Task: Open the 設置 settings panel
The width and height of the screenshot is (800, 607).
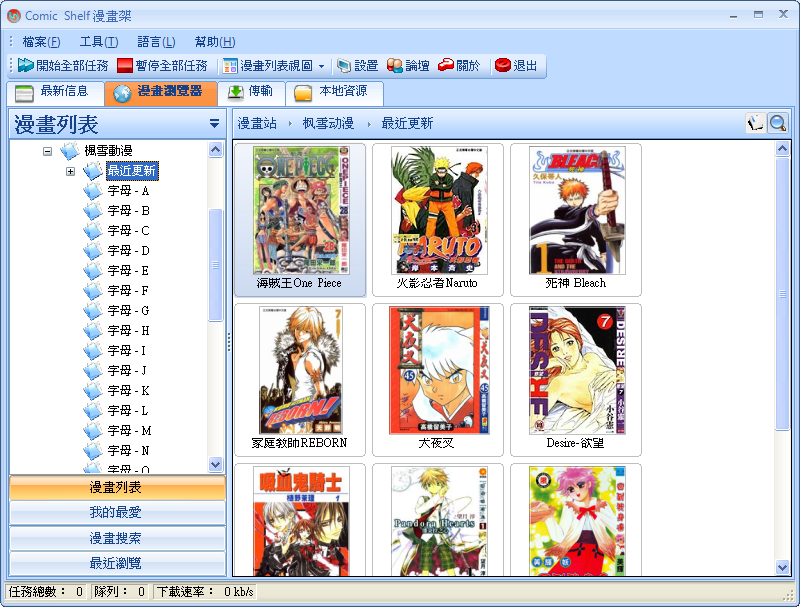Action: (x=341, y=66)
